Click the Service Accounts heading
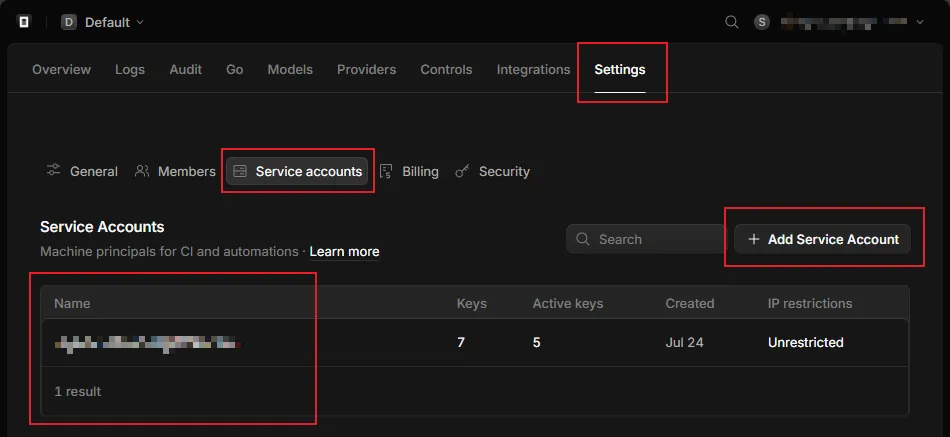The image size is (950, 437). [x=102, y=227]
